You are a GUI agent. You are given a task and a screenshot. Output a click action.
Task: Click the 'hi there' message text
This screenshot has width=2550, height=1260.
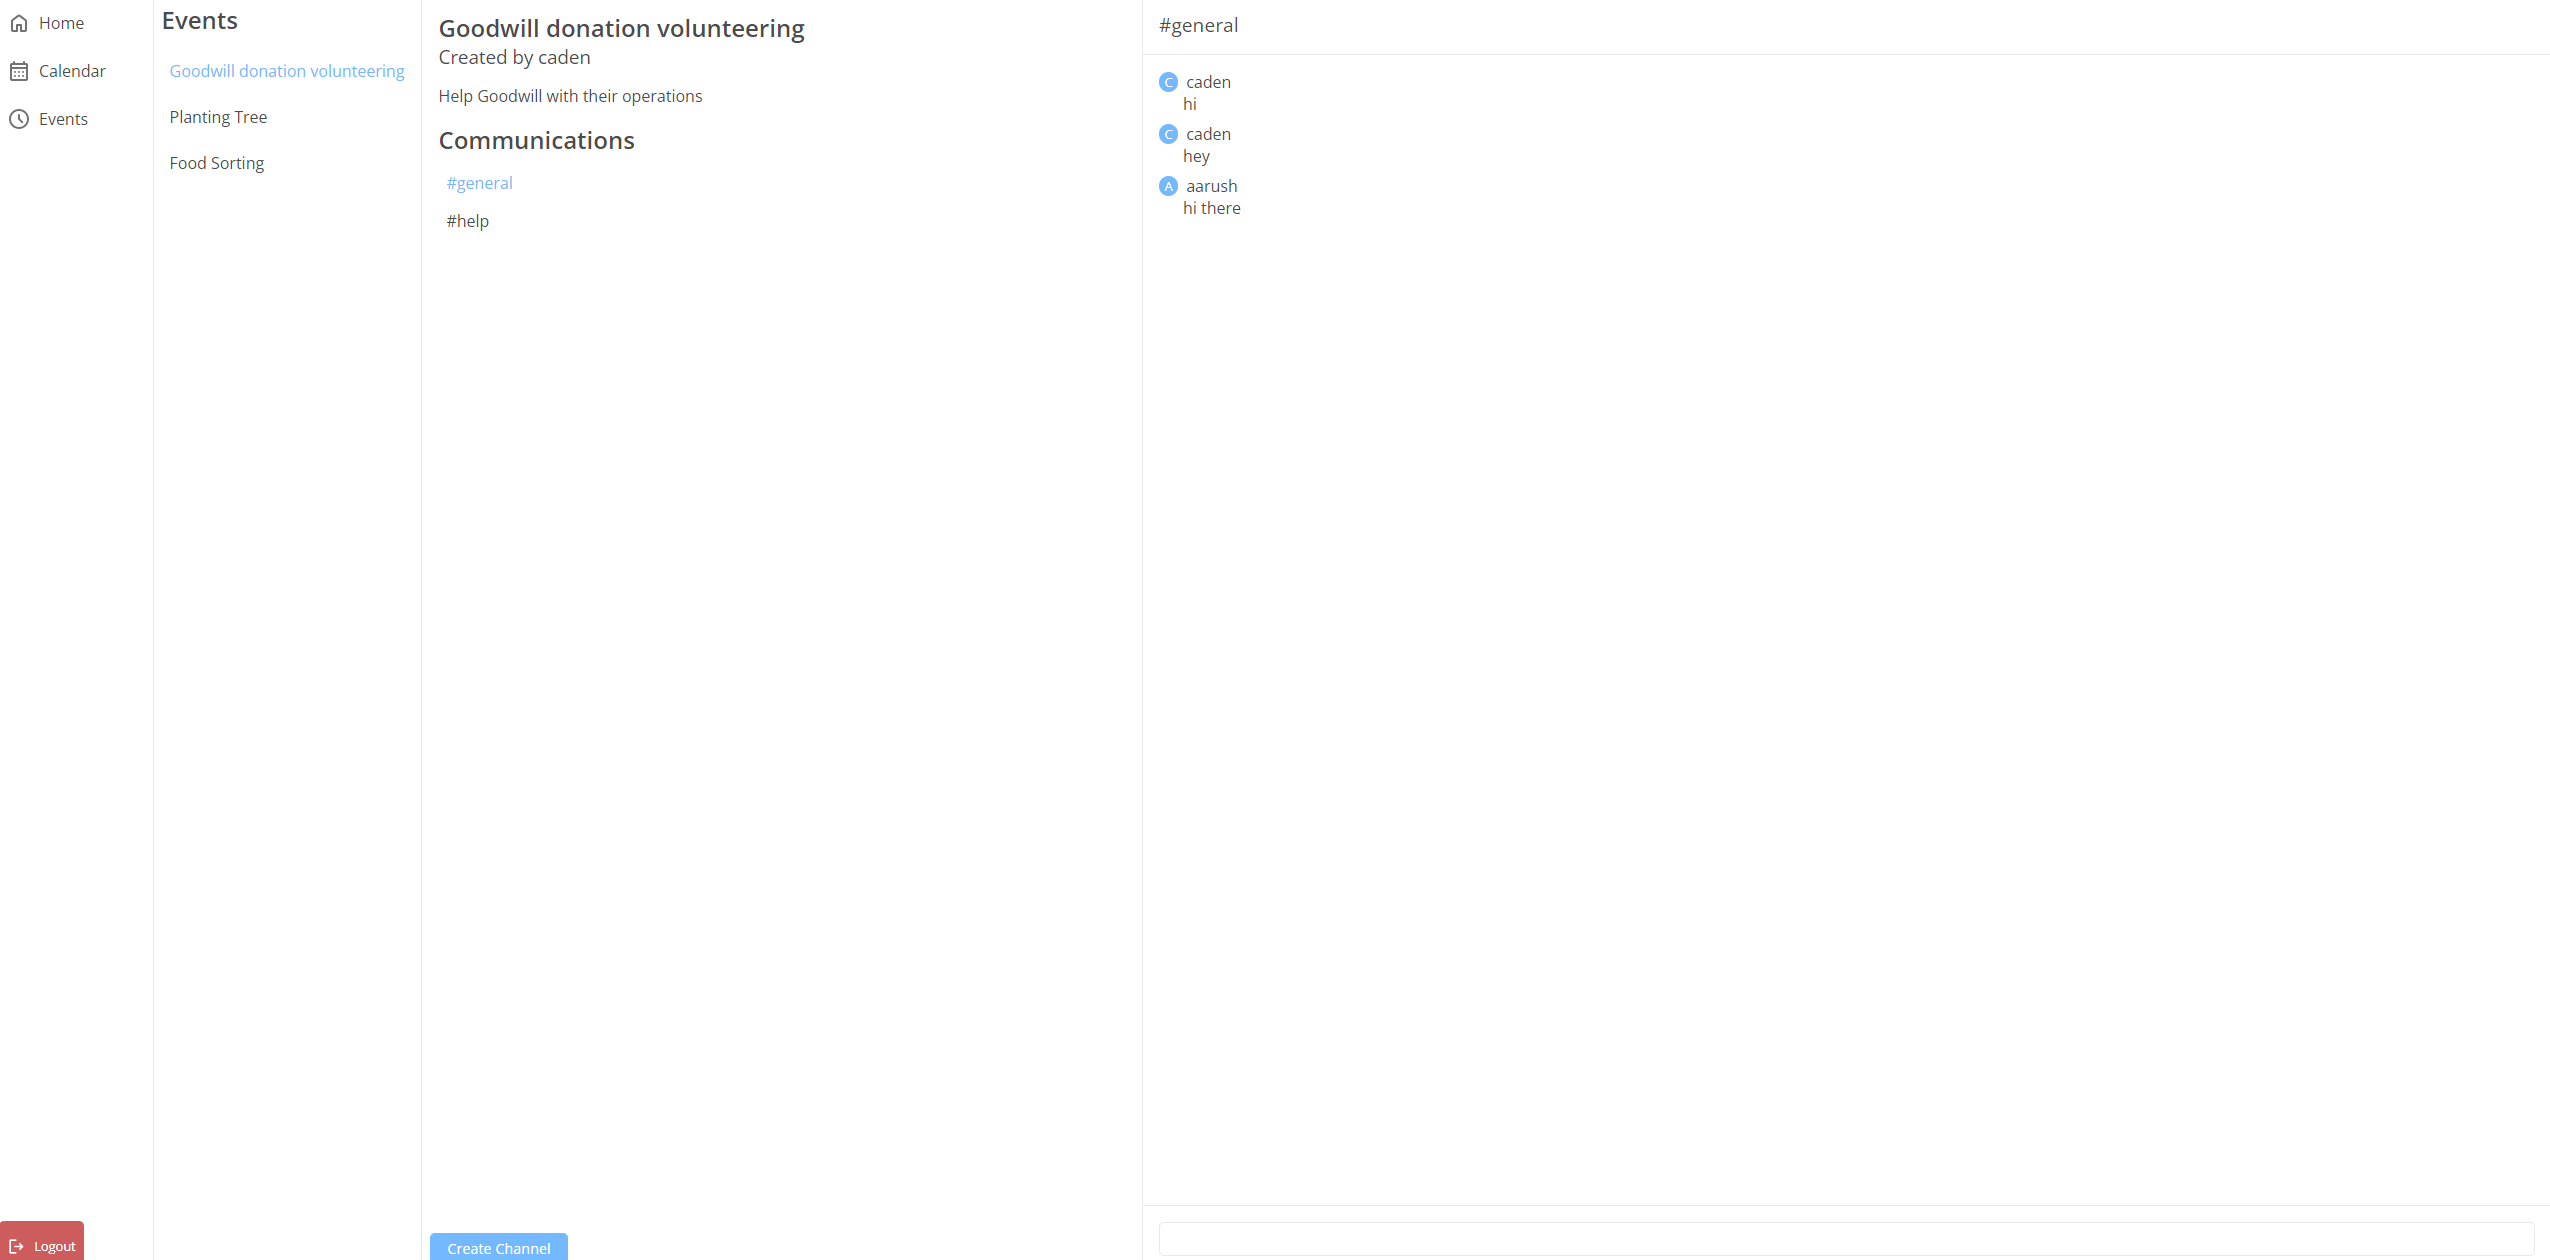point(1211,208)
